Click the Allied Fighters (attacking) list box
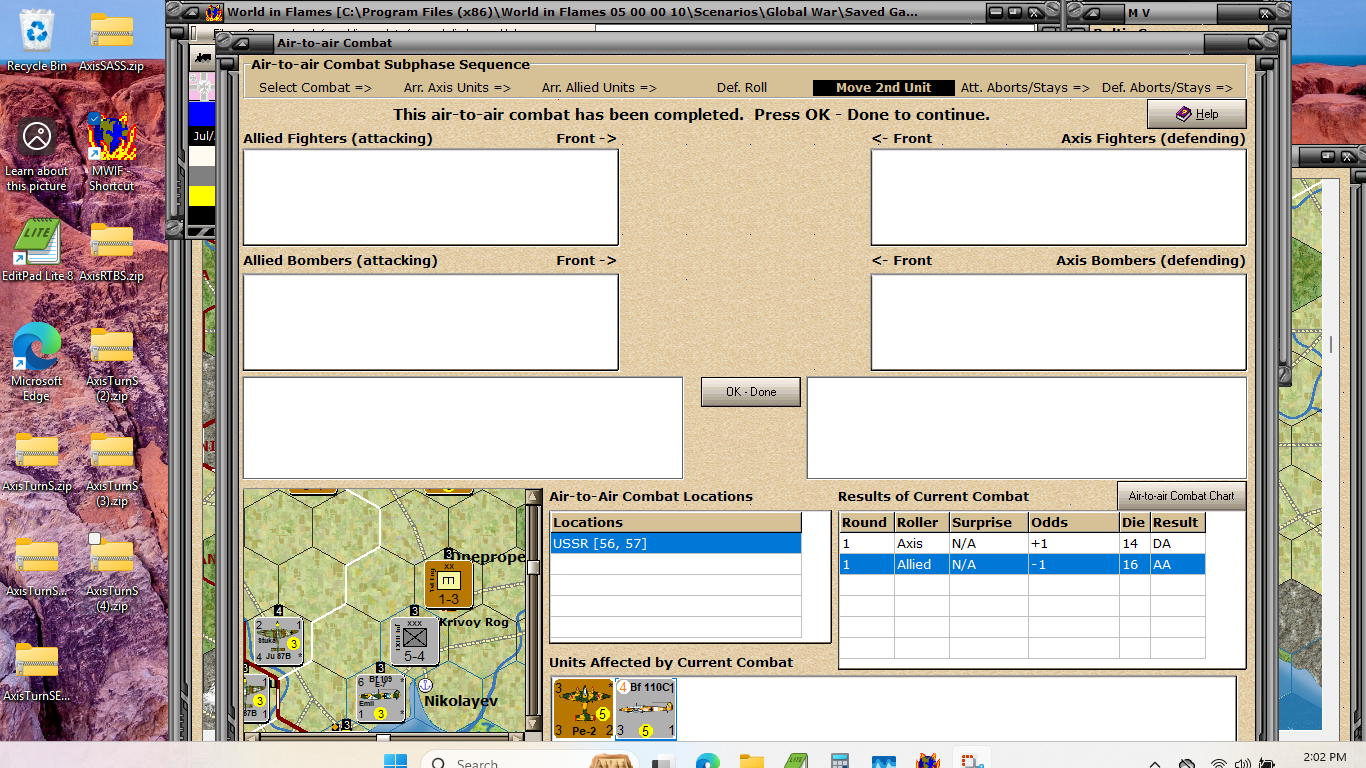Screen dimensions: 1366x768 [431, 197]
